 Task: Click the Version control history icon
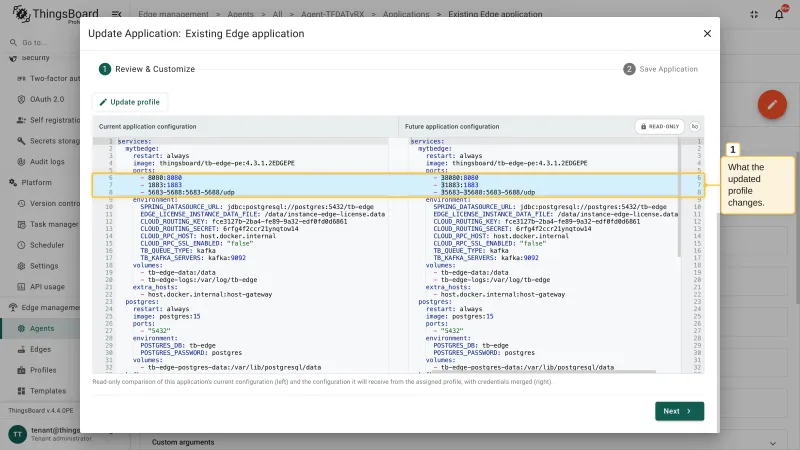[21, 204]
